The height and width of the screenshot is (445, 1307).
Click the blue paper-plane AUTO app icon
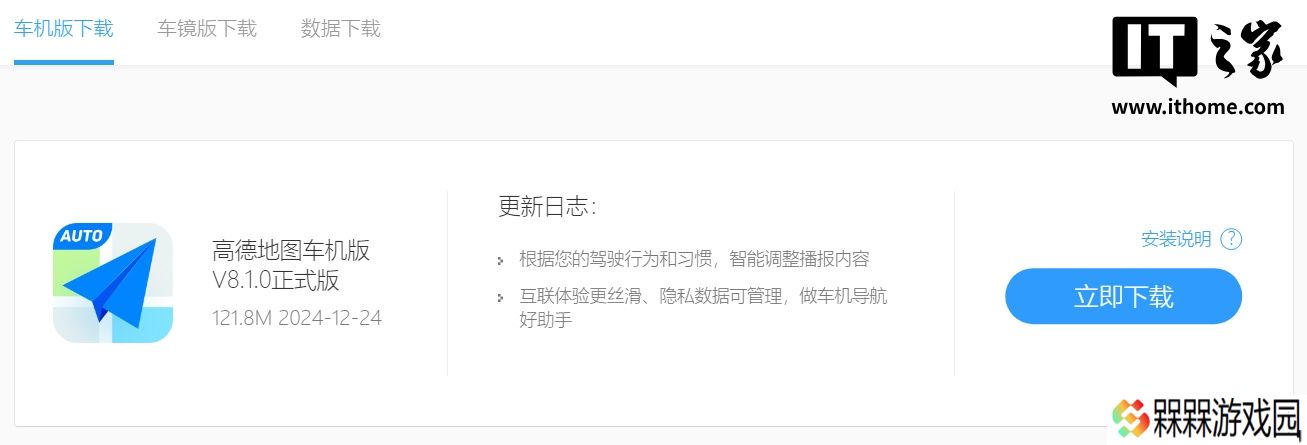113,283
